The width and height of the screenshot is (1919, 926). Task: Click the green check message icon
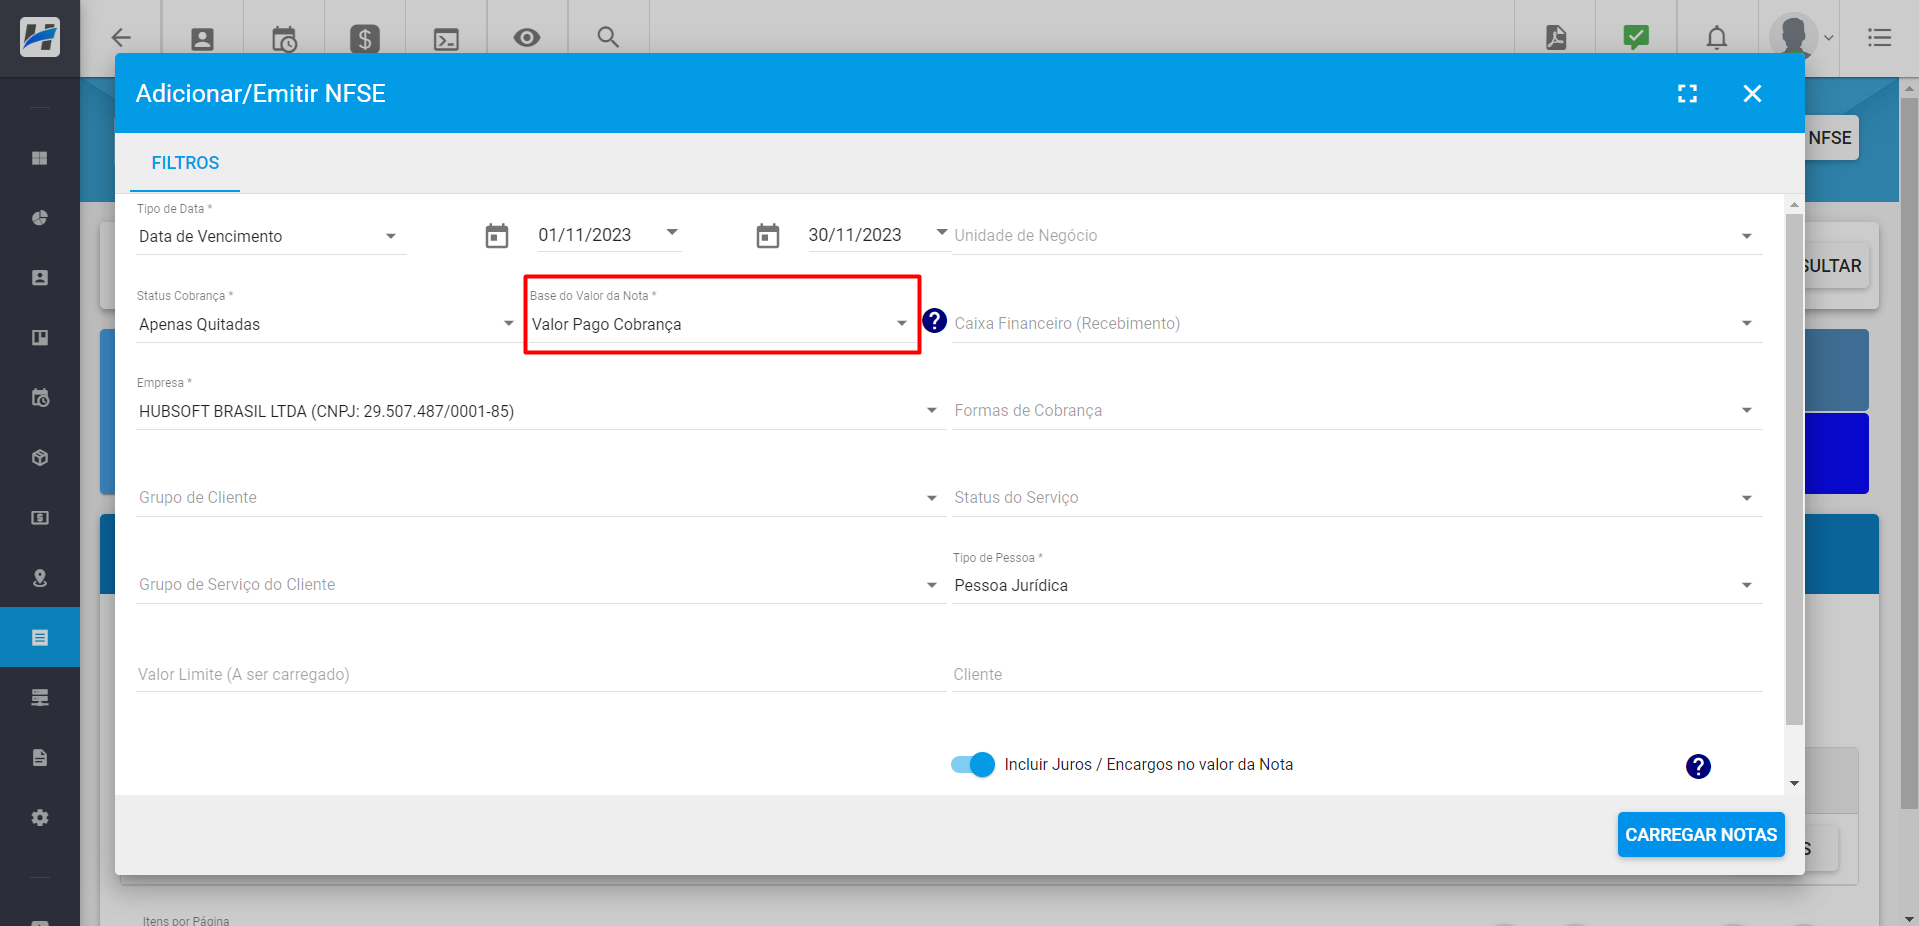pos(1636,38)
